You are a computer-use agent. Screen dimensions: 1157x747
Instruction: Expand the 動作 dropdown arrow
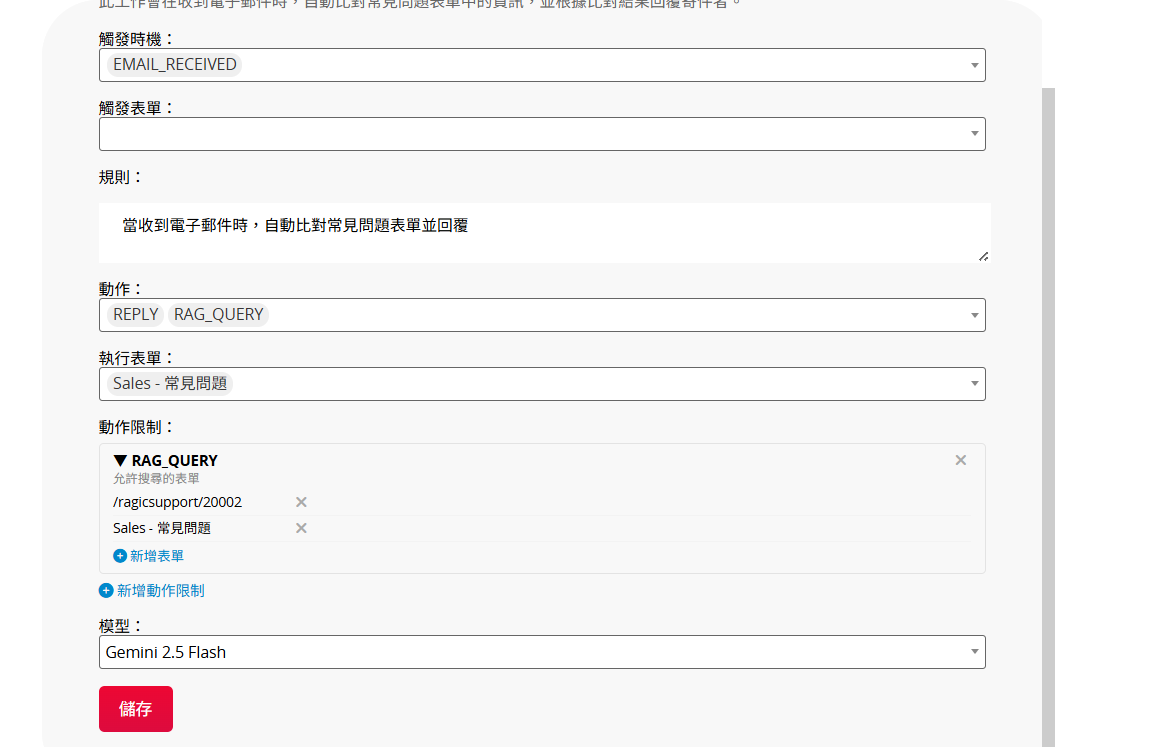point(974,315)
